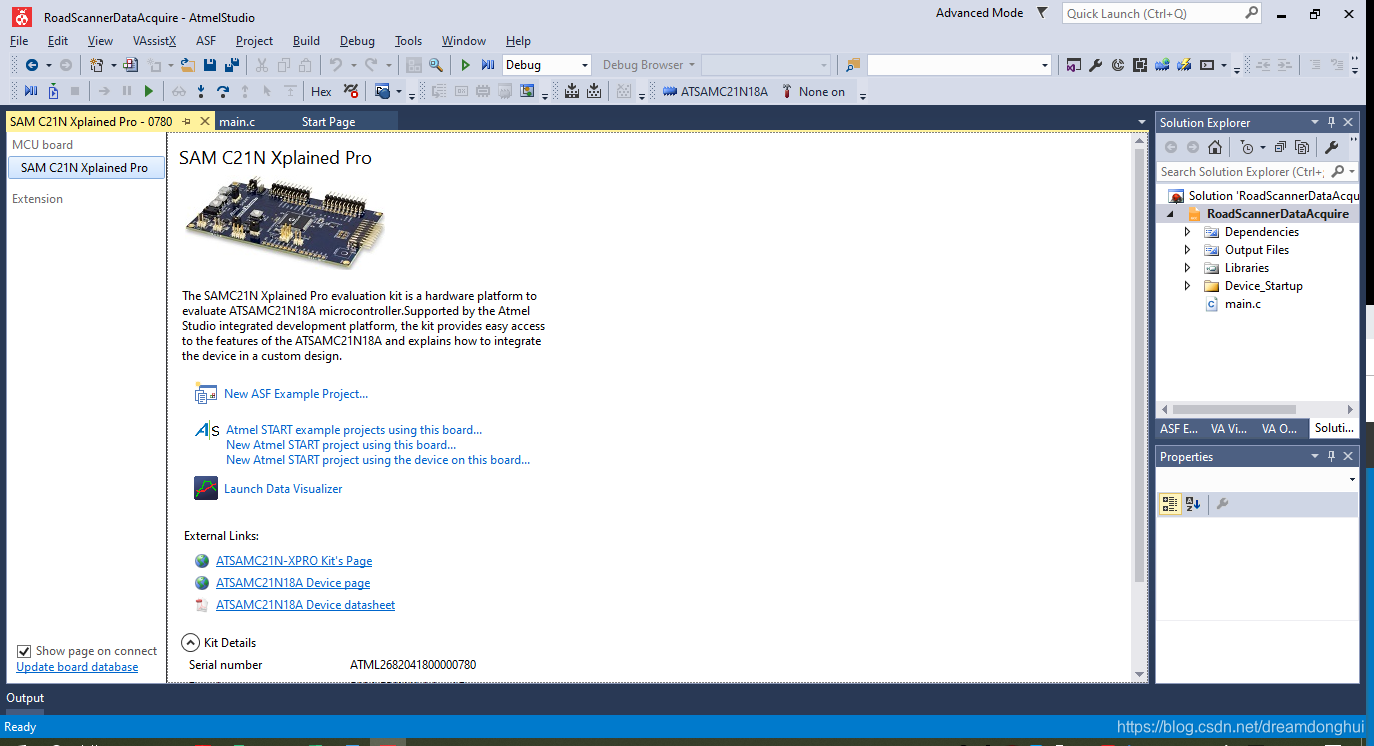The image size is (1374, 746).
Task: Click the Step Over debug icon
Action: click(x=223, y=91)
